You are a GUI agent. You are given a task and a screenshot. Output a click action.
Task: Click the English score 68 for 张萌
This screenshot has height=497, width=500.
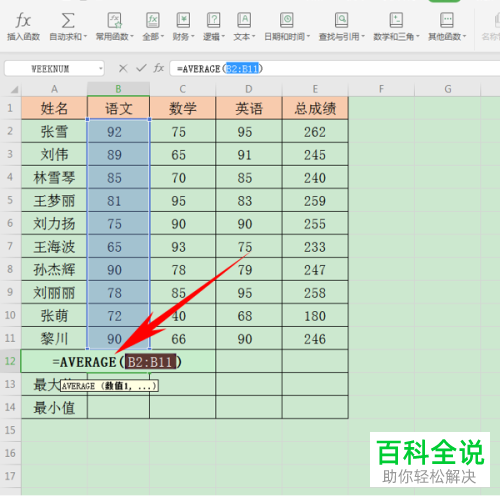pyautogui.click(x=249, y=315)
